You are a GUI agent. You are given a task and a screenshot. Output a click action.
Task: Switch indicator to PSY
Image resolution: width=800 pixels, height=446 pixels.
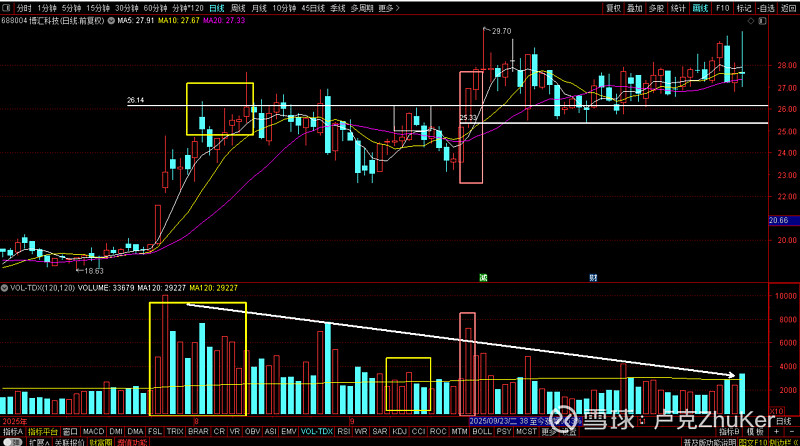(504, 432)
